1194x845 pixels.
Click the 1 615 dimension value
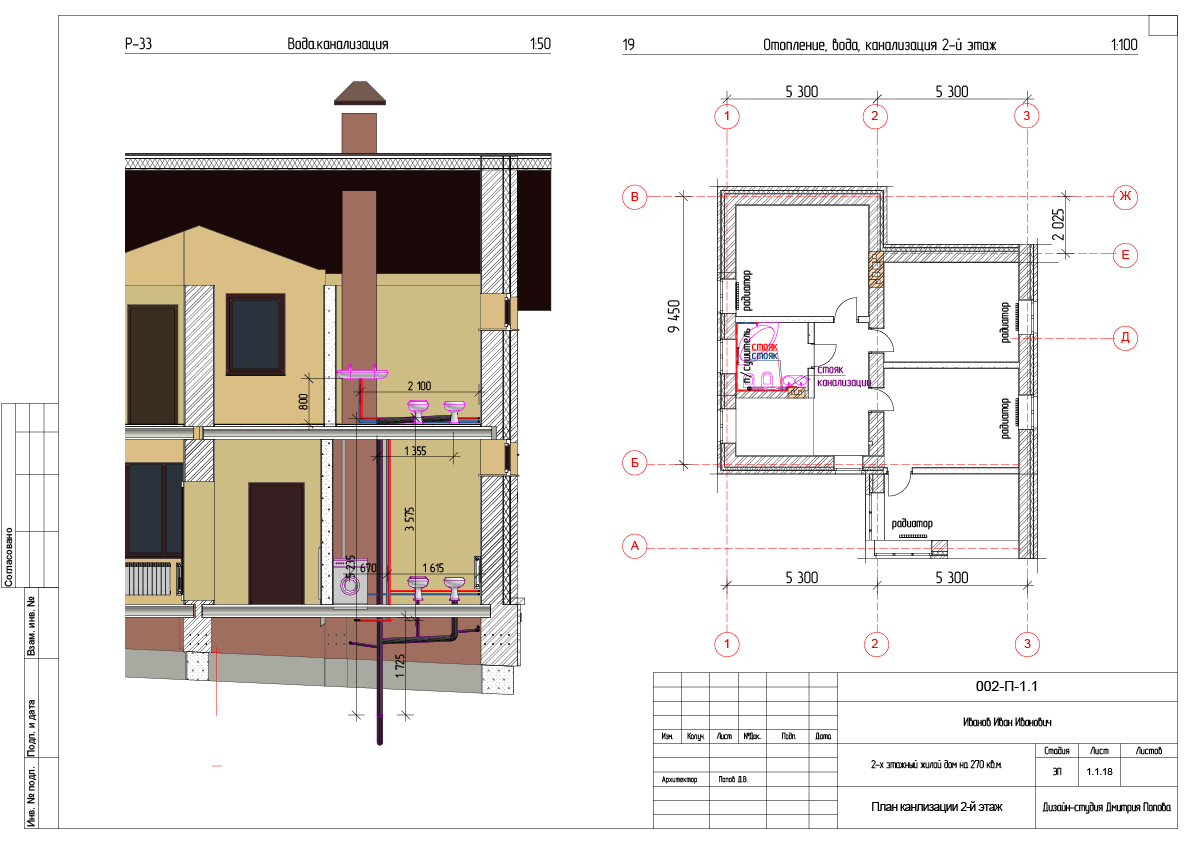pos(433,568)
